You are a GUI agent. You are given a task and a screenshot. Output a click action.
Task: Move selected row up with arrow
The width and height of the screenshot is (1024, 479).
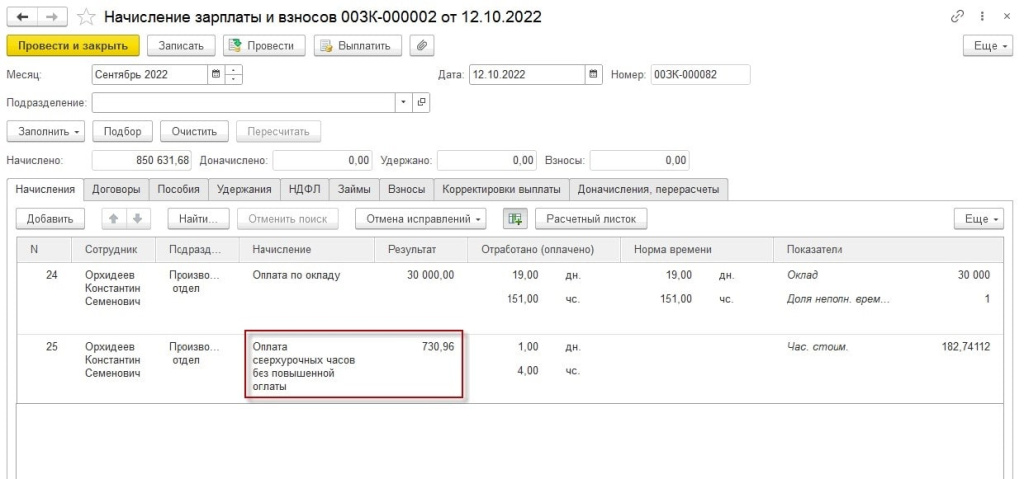coord(114,218)
